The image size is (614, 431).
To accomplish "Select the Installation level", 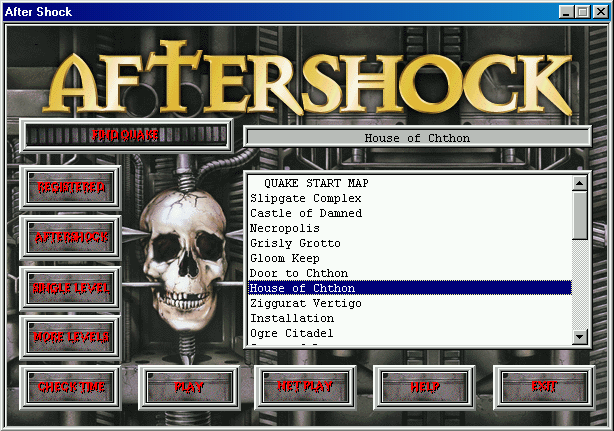I will [410, 318].
